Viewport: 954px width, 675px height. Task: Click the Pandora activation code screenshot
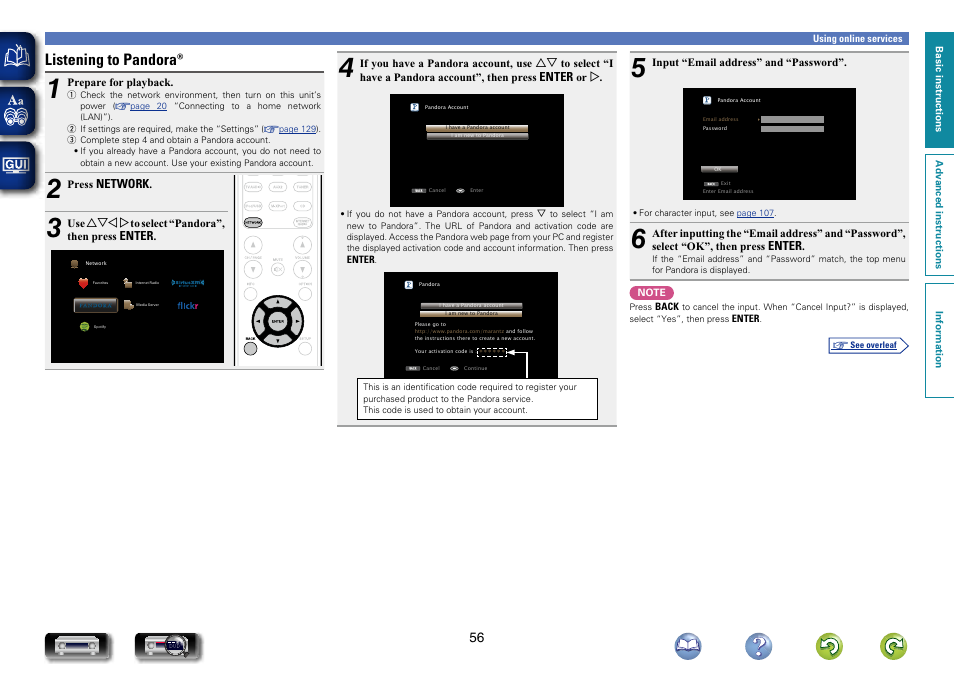tap(471, 325)
